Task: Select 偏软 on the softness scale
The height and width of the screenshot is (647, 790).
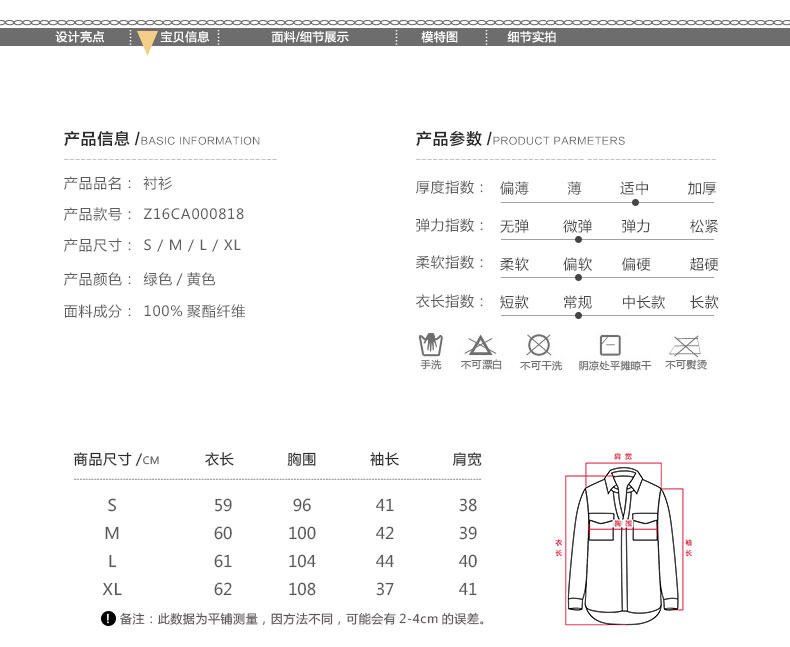Action: [577, 264]
